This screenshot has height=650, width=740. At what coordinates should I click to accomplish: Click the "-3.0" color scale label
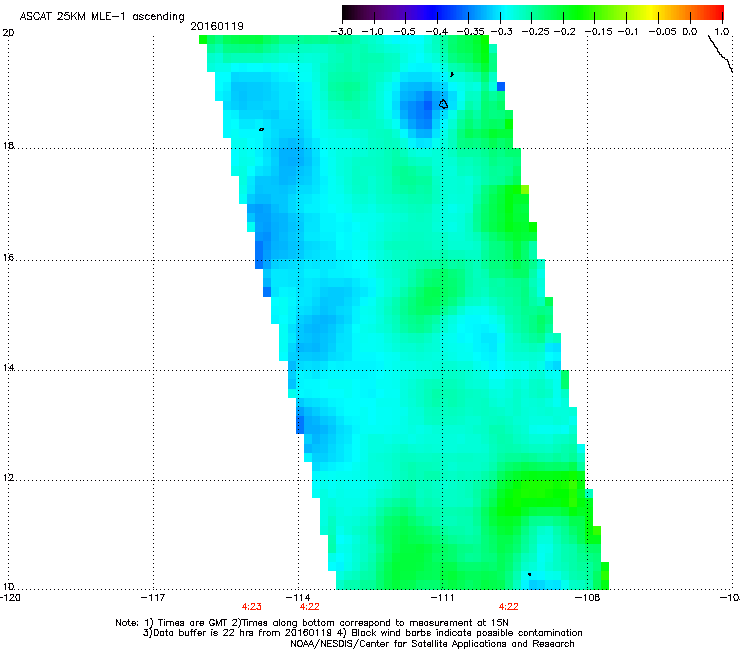tap(341, 32)
